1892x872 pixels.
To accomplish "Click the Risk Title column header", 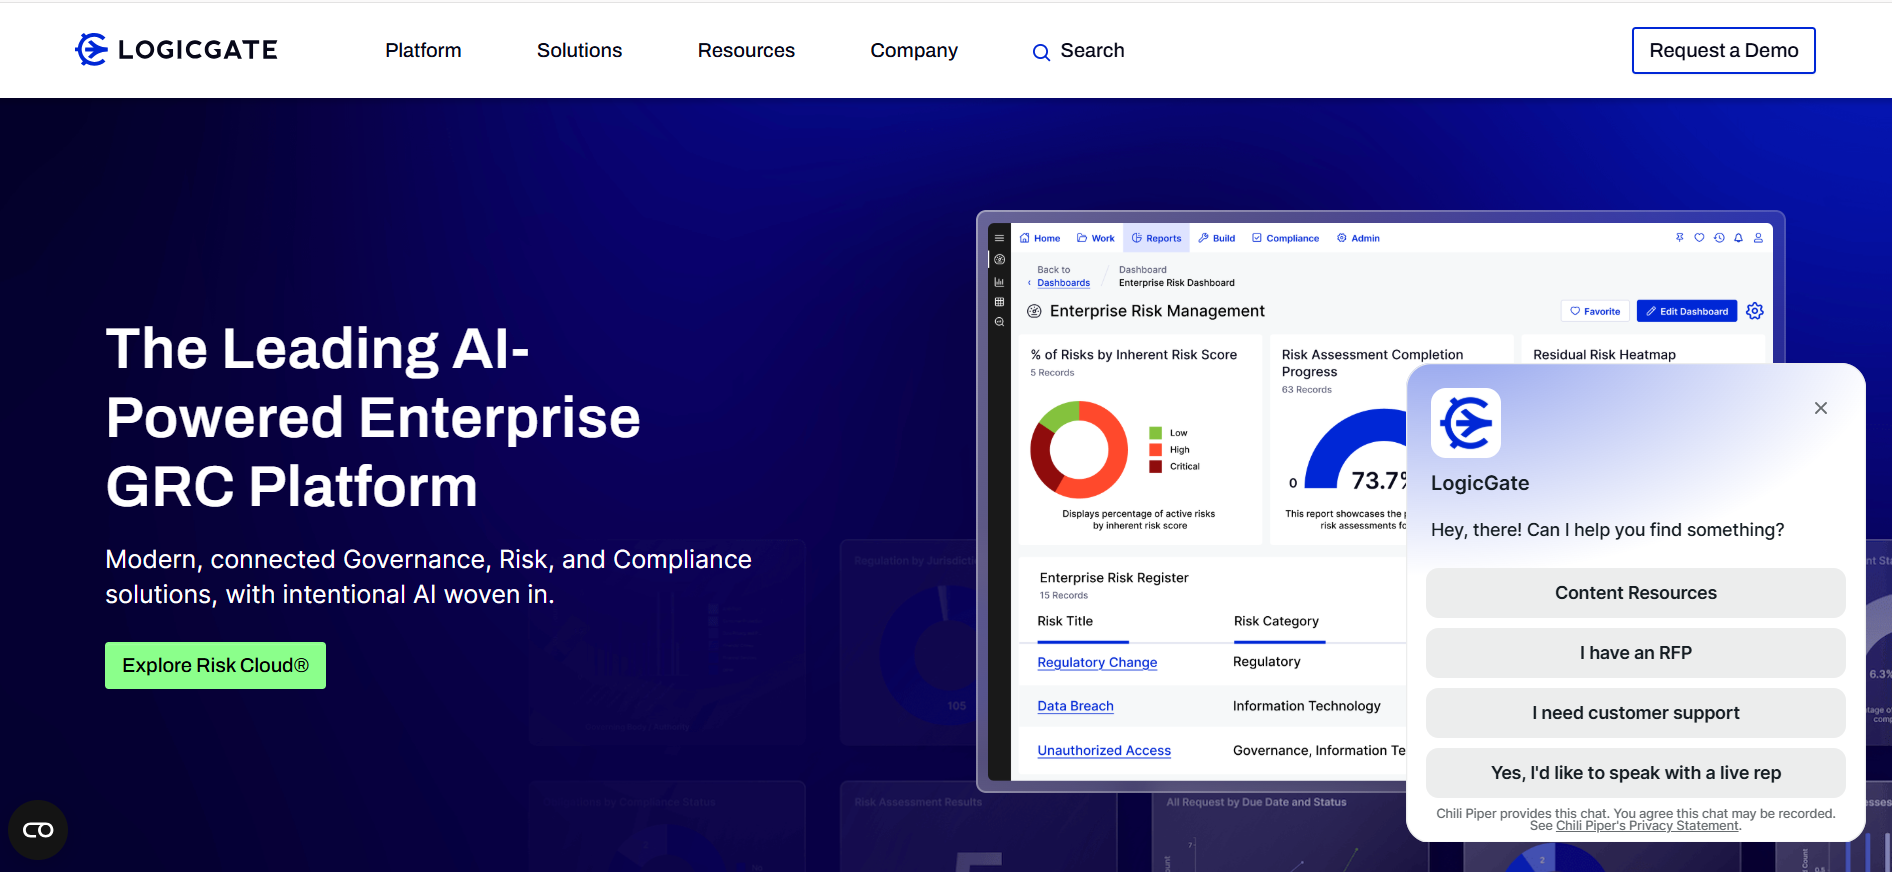I will point(1065,621).
